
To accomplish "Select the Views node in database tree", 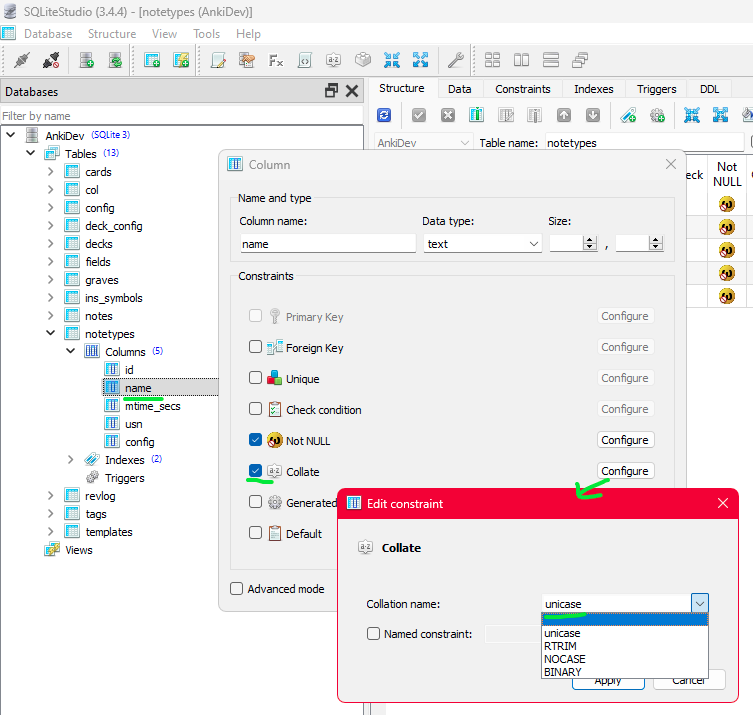I will pyautogui.click(x=79, y=550).
